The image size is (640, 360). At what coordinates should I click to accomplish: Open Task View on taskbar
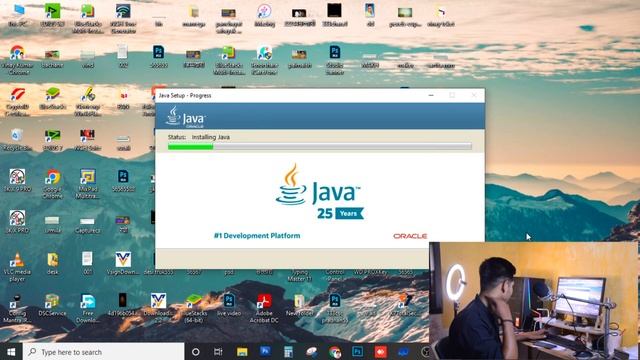[218, 352]
